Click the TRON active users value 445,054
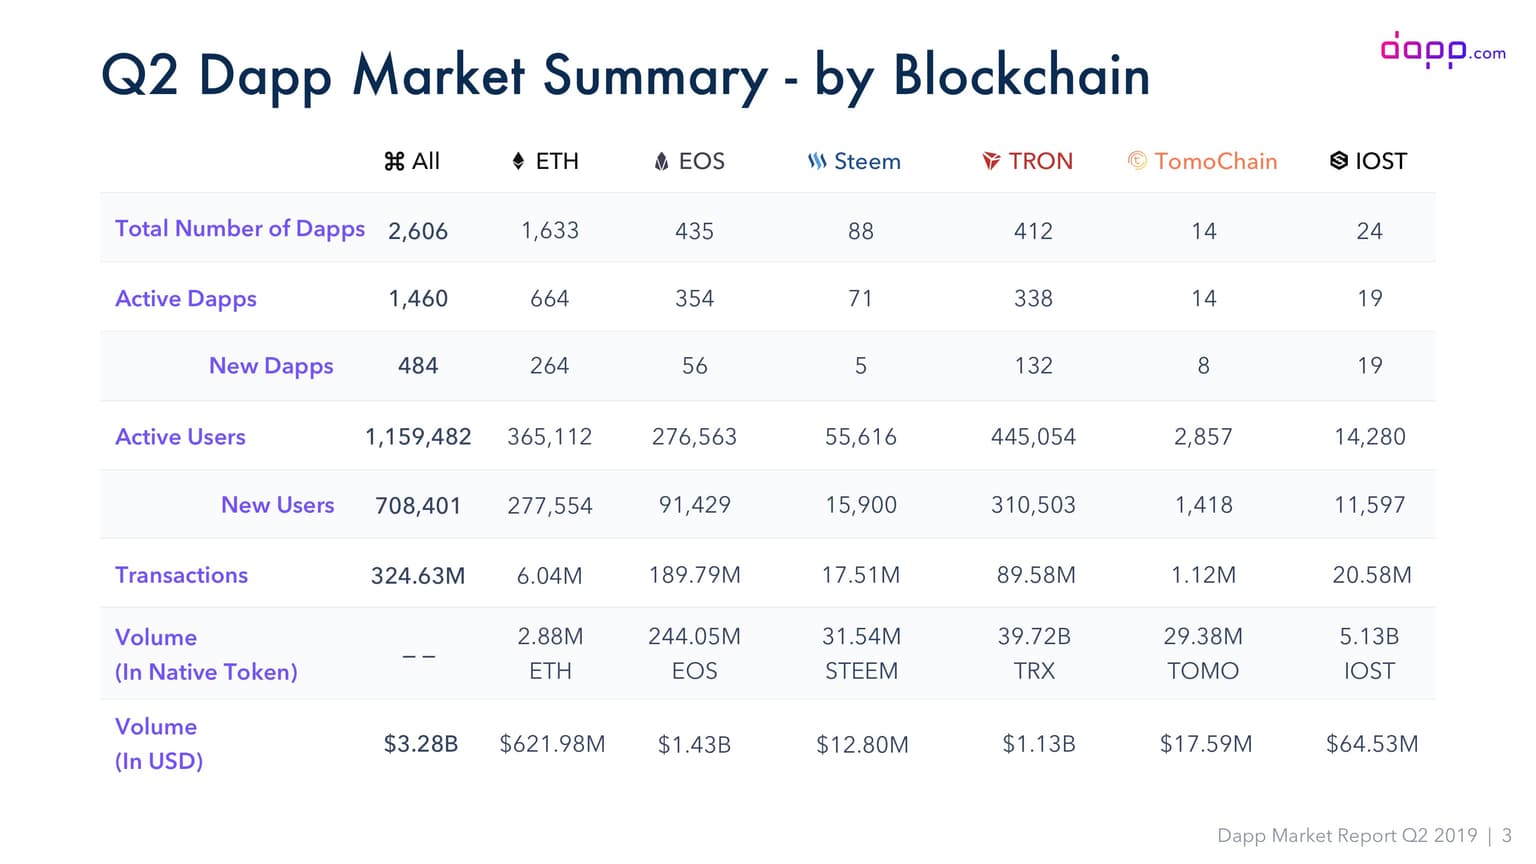Image resolution: width=1536 pixels, height=864 pixels. 1033,437
